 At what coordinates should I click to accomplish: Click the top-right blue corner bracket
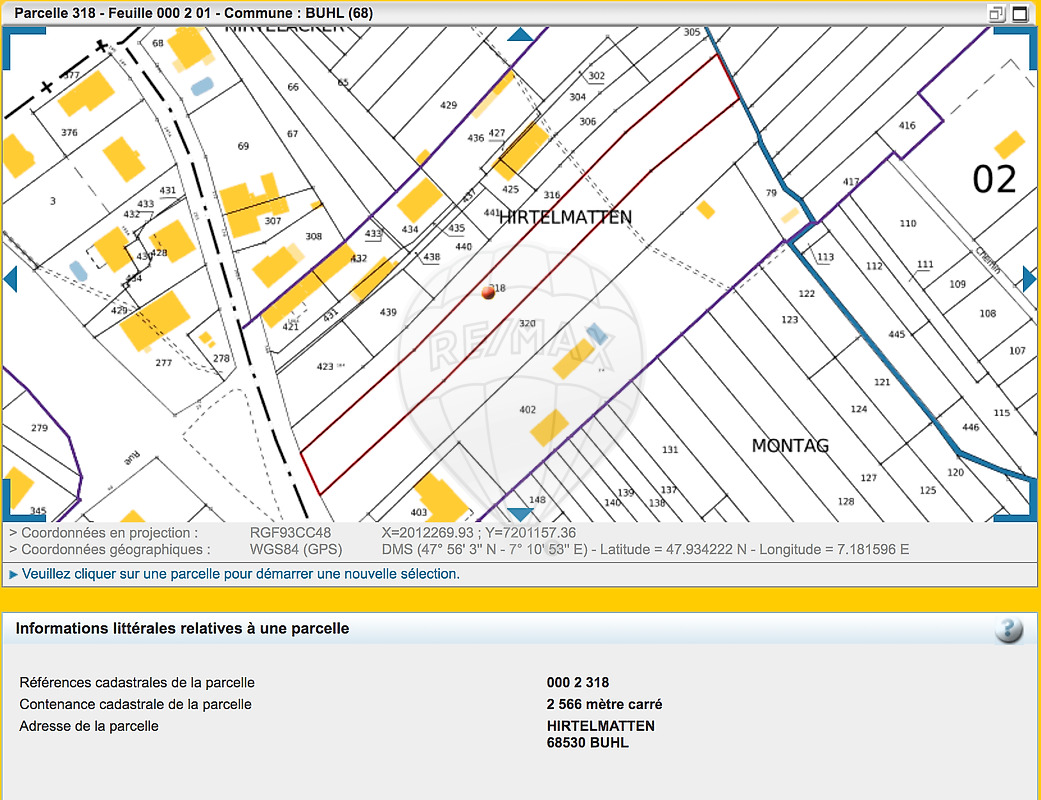click(x=1018, y=46)
